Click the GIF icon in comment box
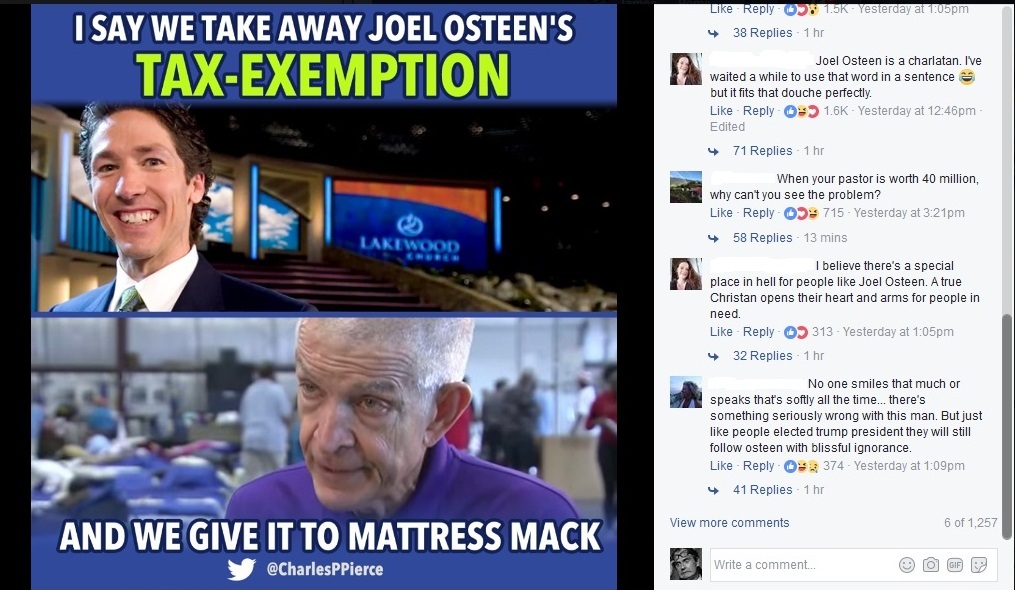The width and height of the screenshot is (1015, 590). click(x=955, y=565)
